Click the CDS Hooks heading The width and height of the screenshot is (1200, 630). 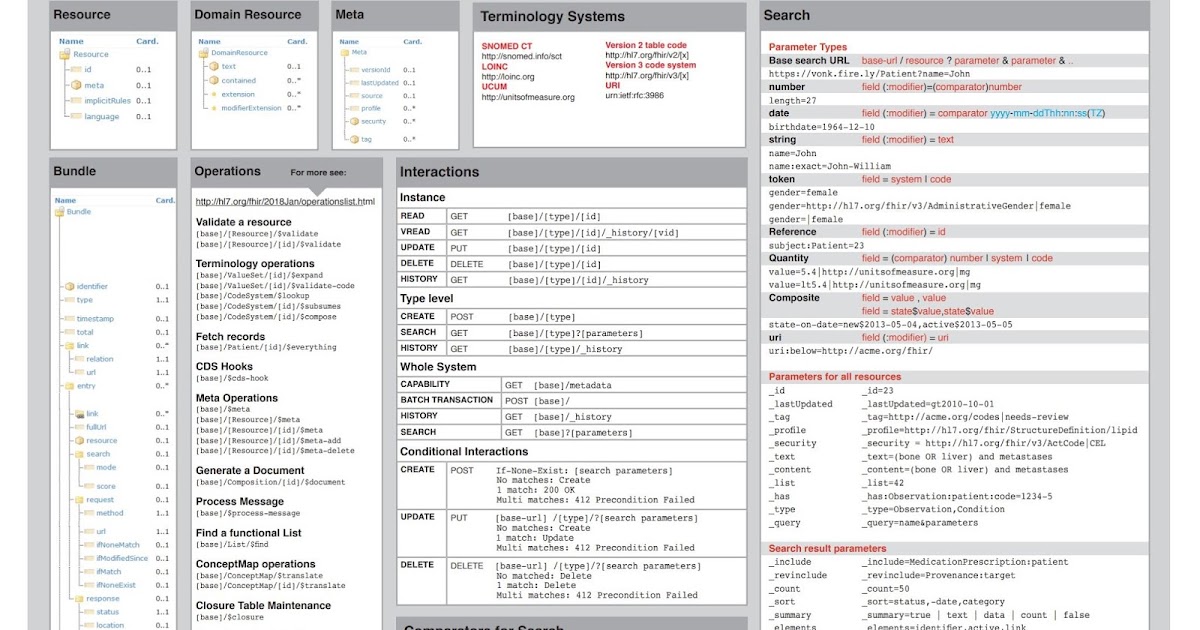[x=224, y=367]
